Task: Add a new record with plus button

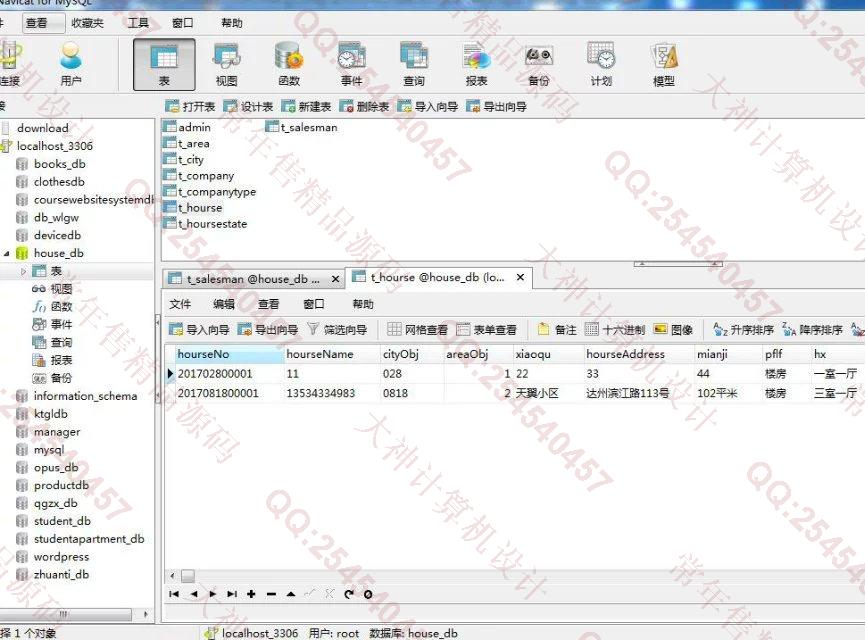Action: point(252,594)
